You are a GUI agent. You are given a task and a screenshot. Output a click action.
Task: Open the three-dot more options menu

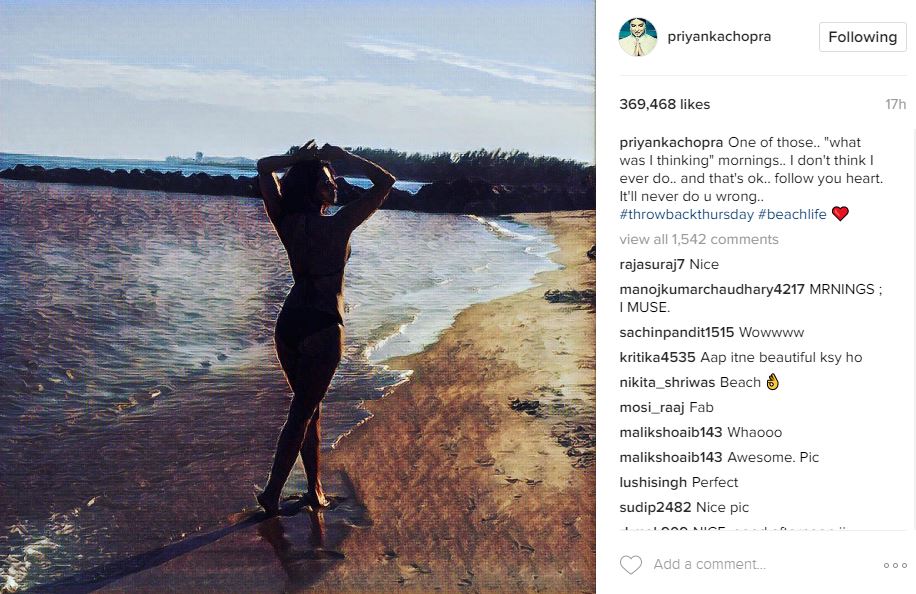pos(895,565)
